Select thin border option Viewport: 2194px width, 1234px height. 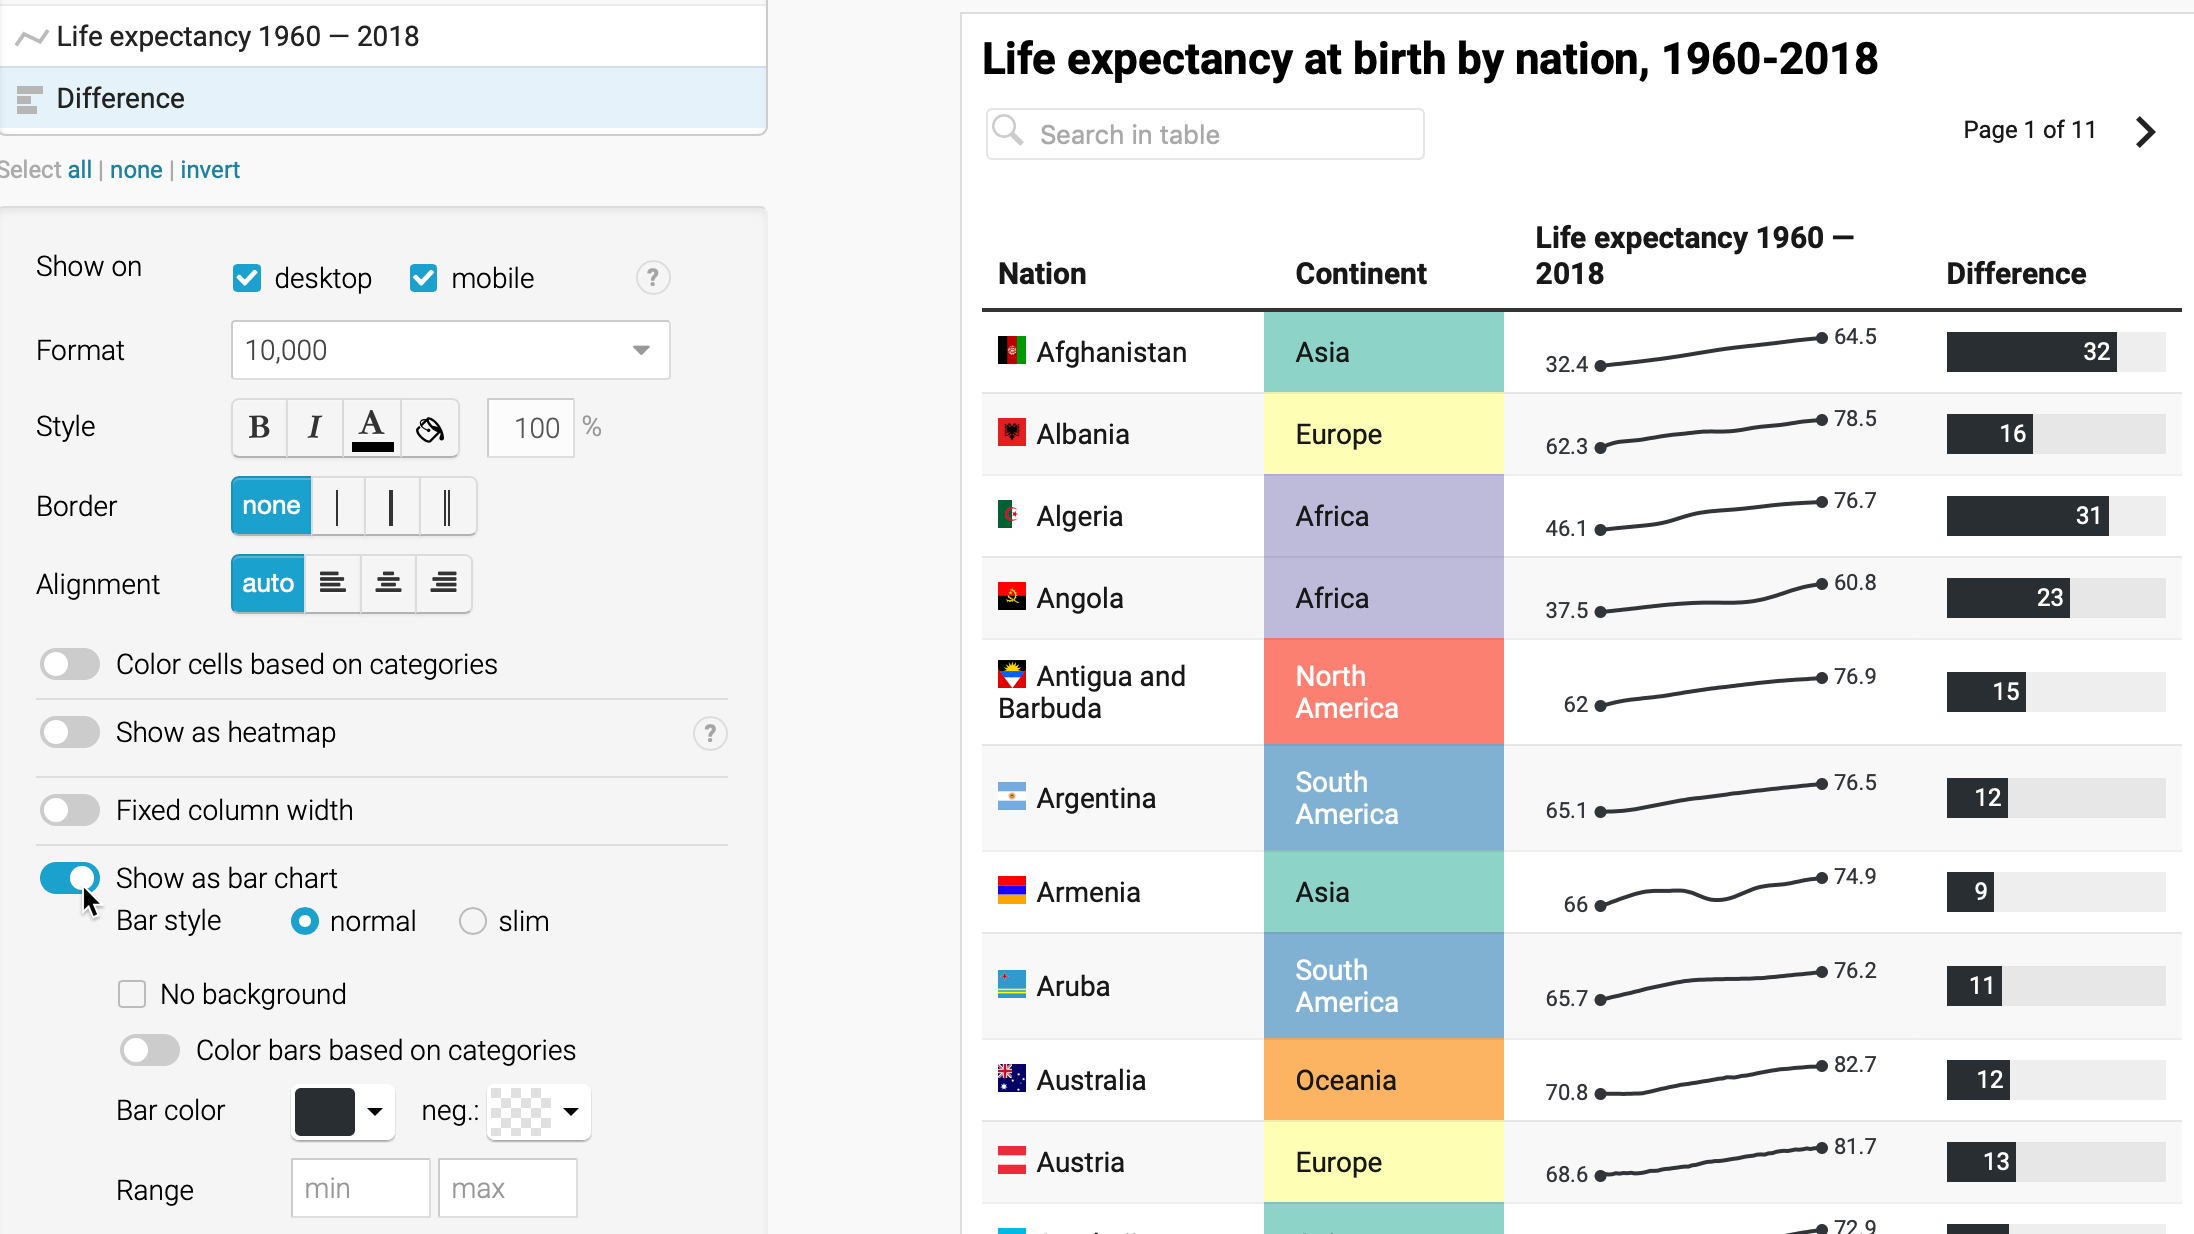point(338,506)
